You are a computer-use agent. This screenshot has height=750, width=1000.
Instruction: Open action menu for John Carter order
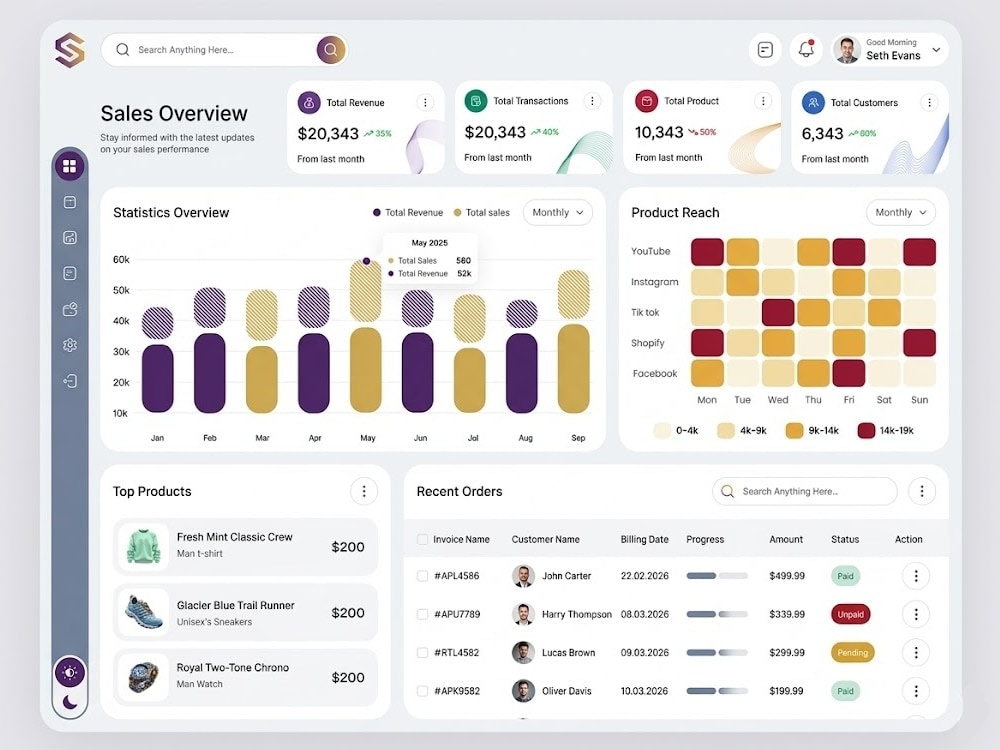916,576
